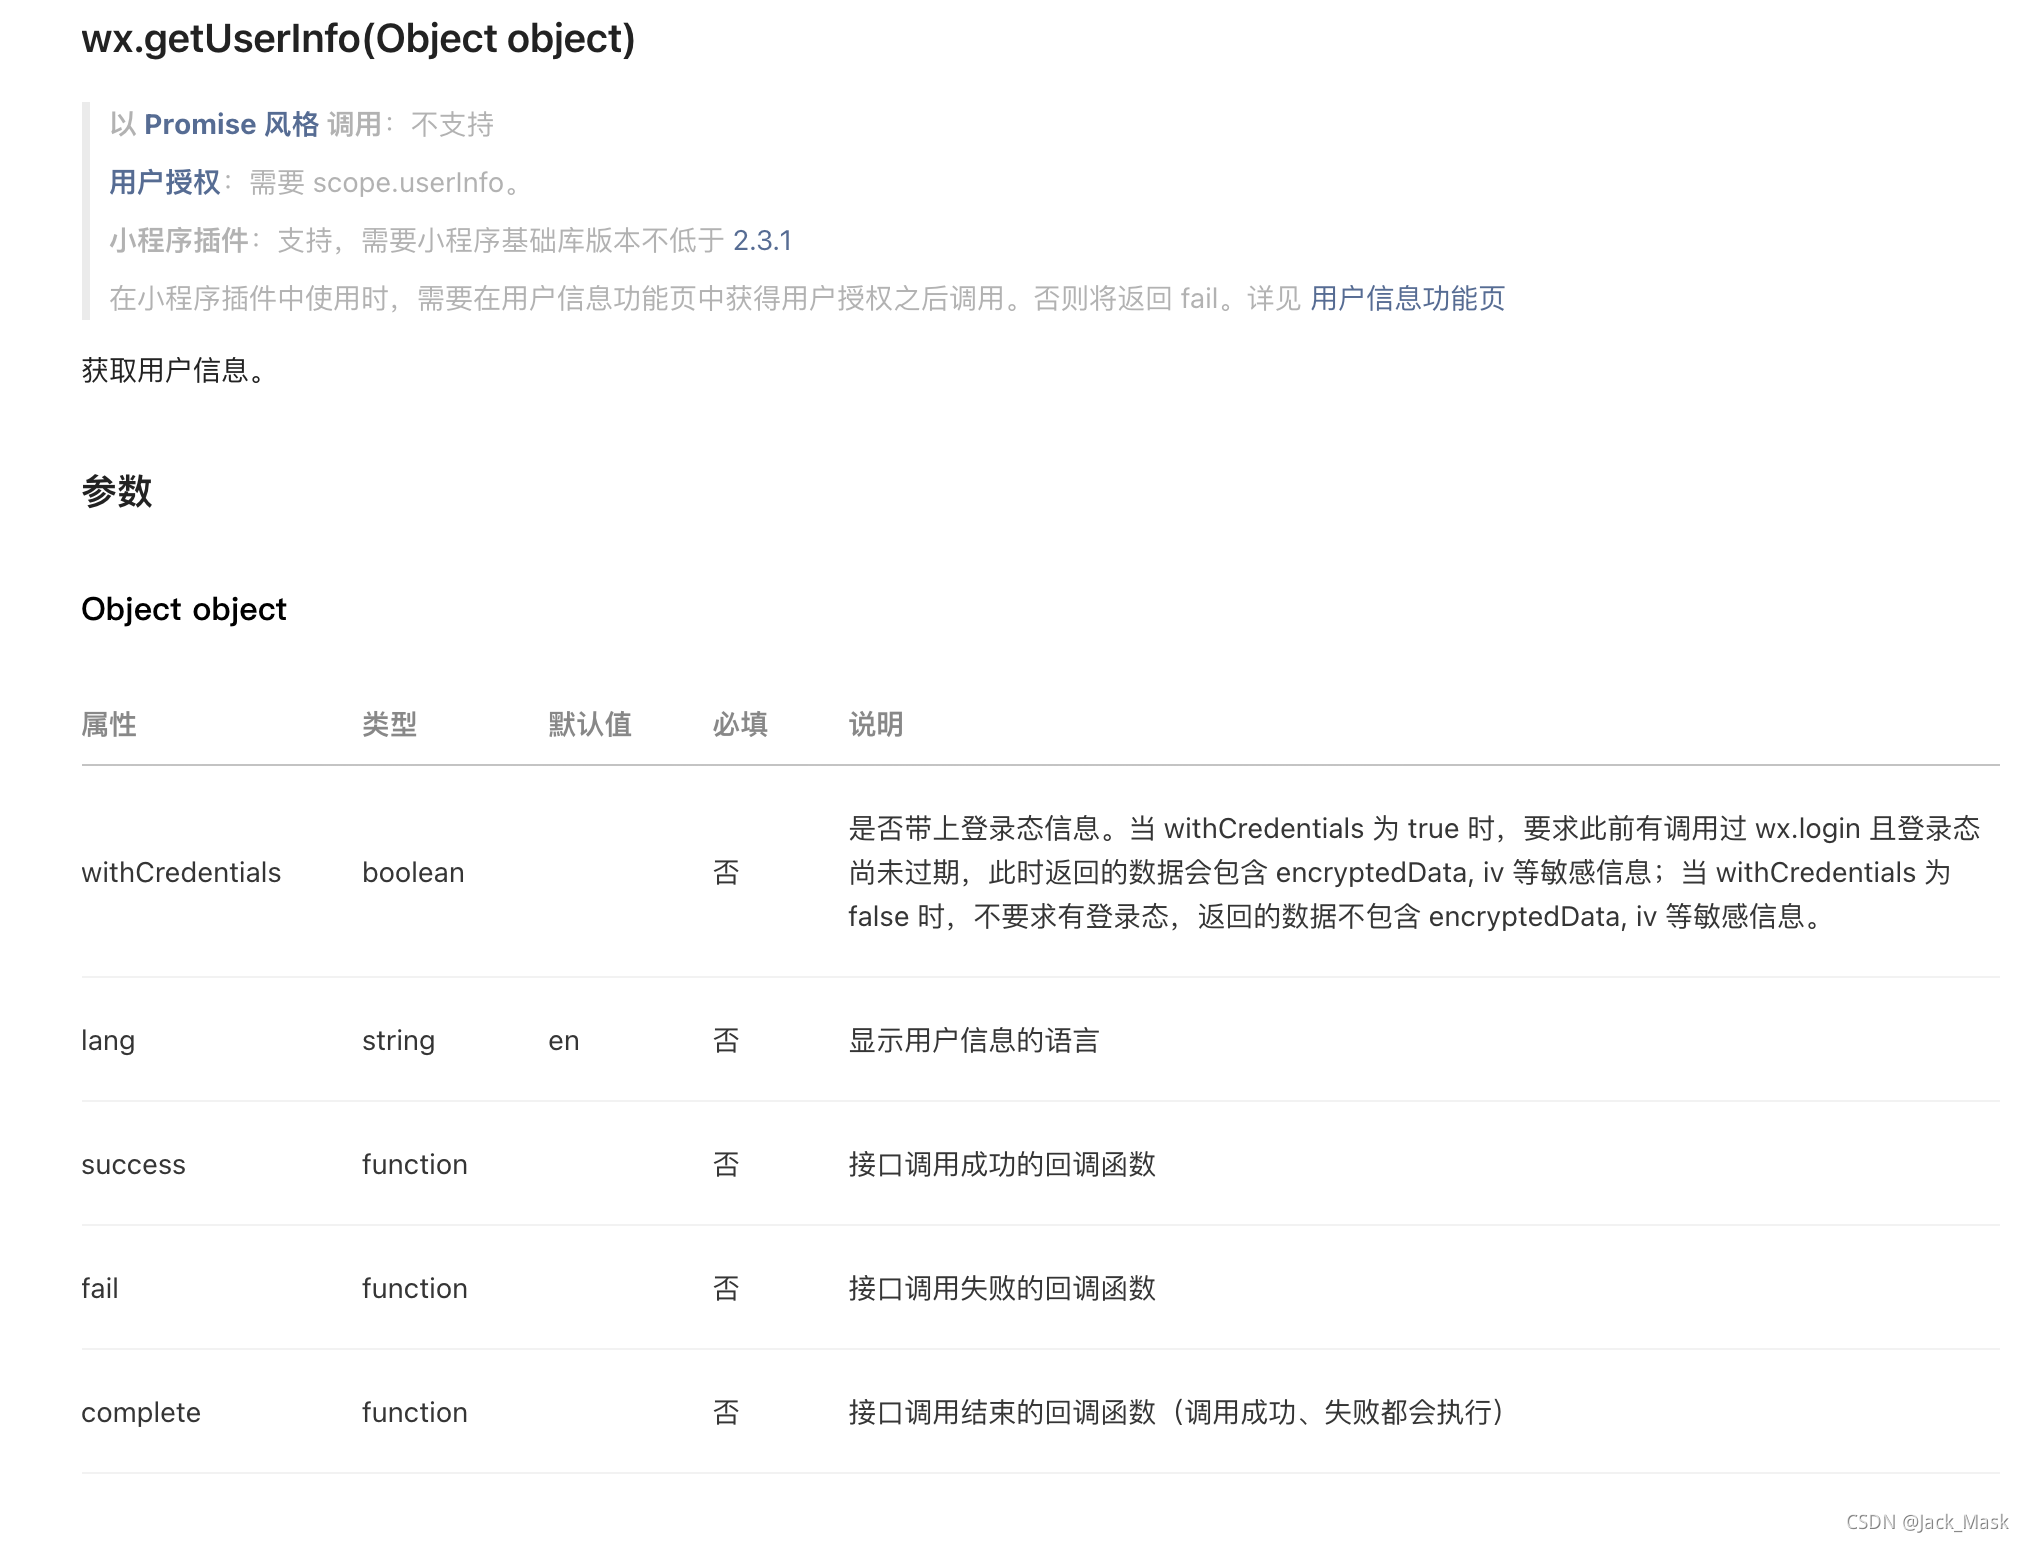Click the 默认值 column header

(588, 724)
